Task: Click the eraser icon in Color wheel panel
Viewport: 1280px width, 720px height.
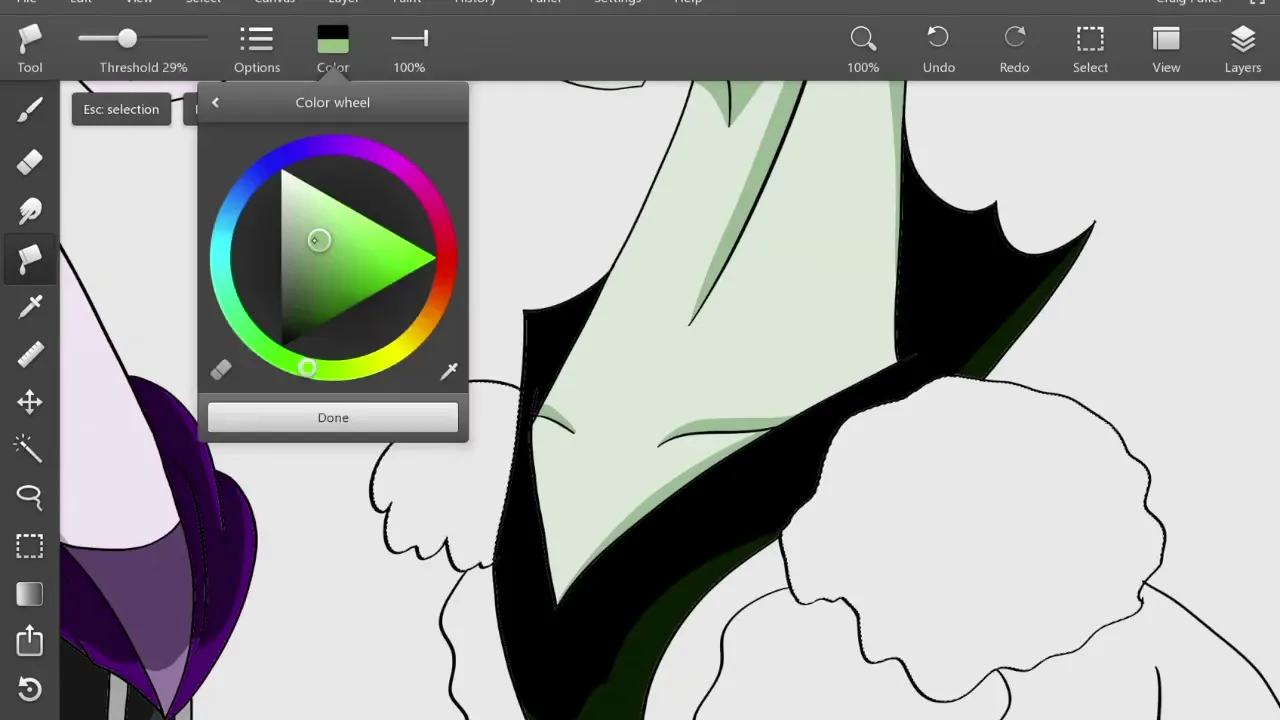Action: click(221, 371)
